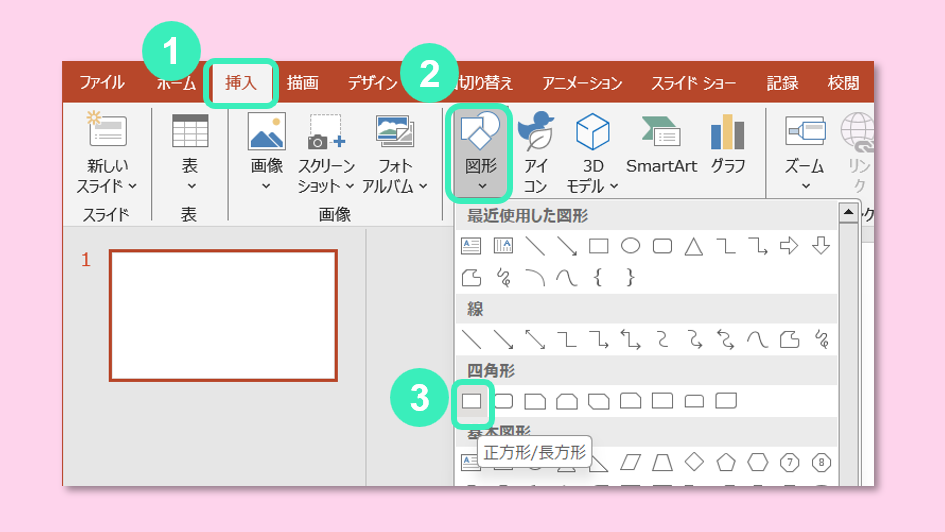The width and height of the screenshot is (945, 532).
Task: Choose the snip diagonal corners rectangle
Action: (x=598, y=401)
